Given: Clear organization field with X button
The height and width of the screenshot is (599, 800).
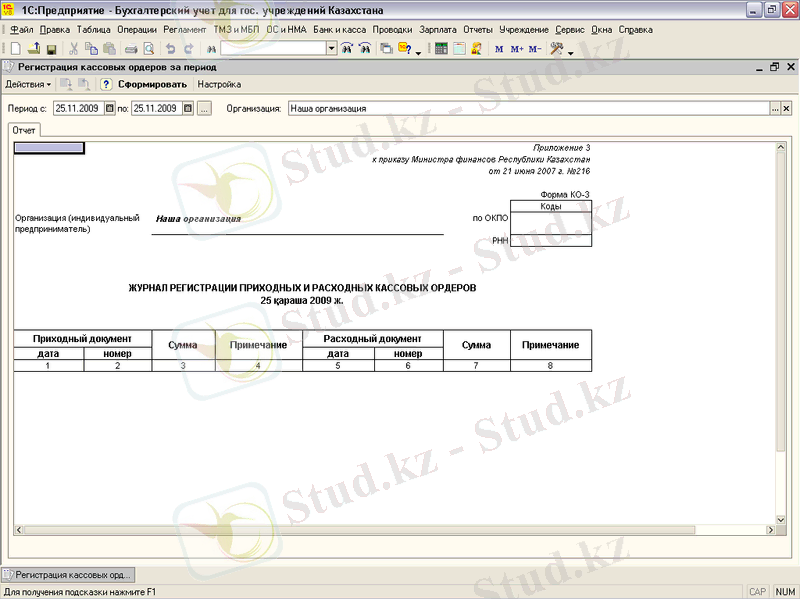Looking at the screenshot, I should click(786, 108).
